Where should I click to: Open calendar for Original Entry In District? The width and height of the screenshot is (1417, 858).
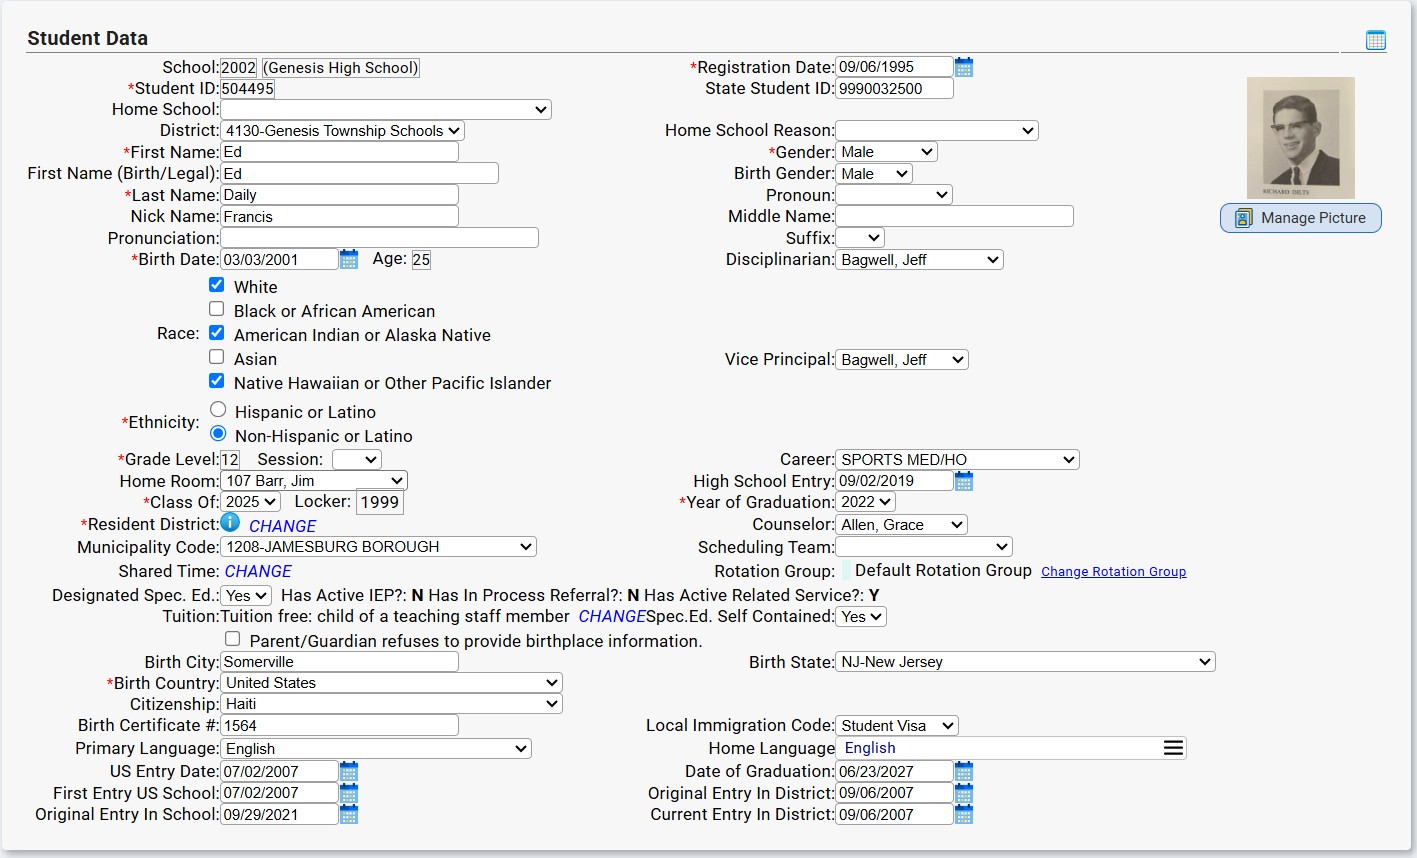(964, 793)
